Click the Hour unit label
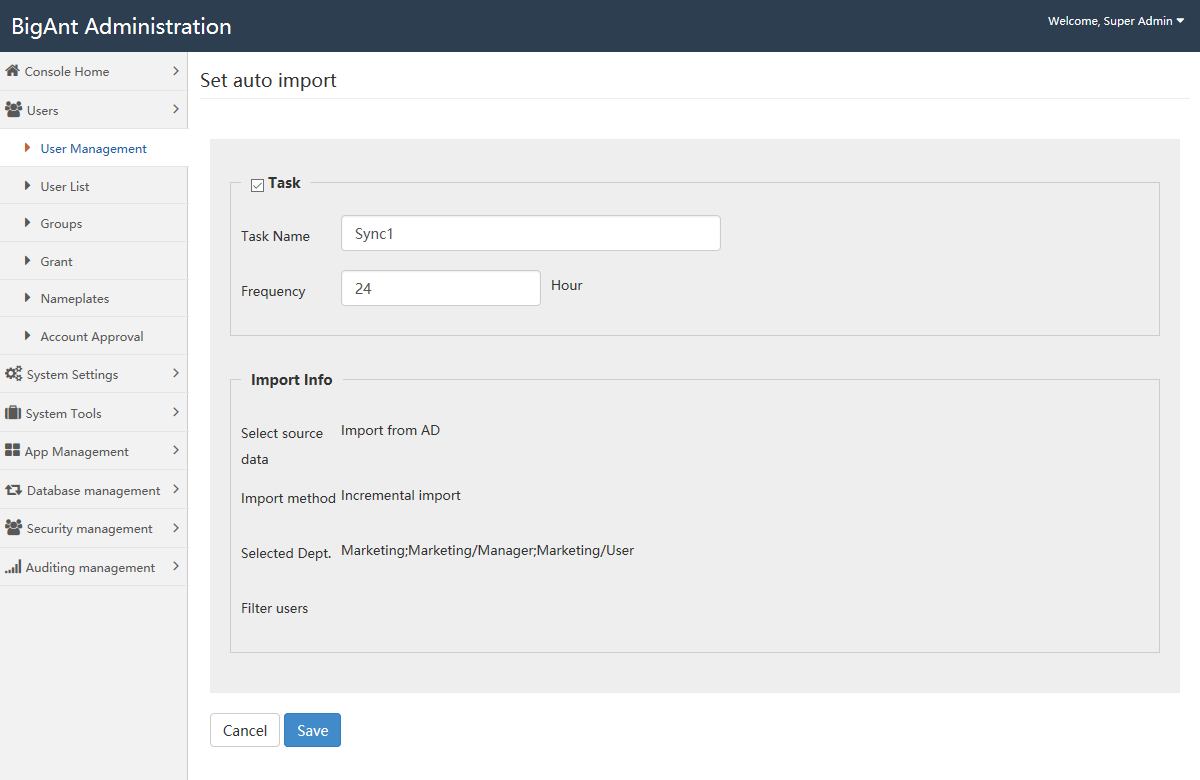 coord(567,285)
